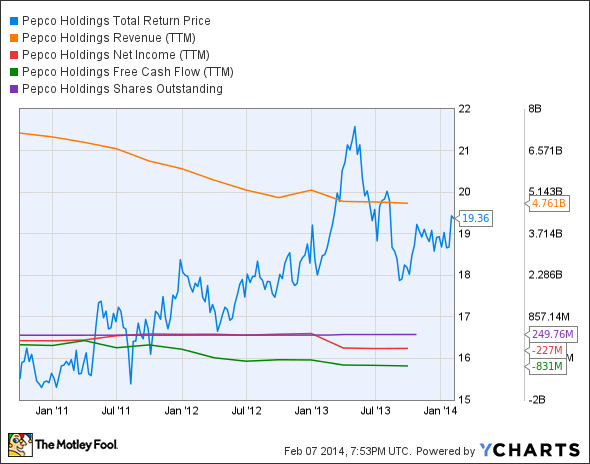
Task: Click the 2.286B right axis label
Action: click(x=545, y=275)
